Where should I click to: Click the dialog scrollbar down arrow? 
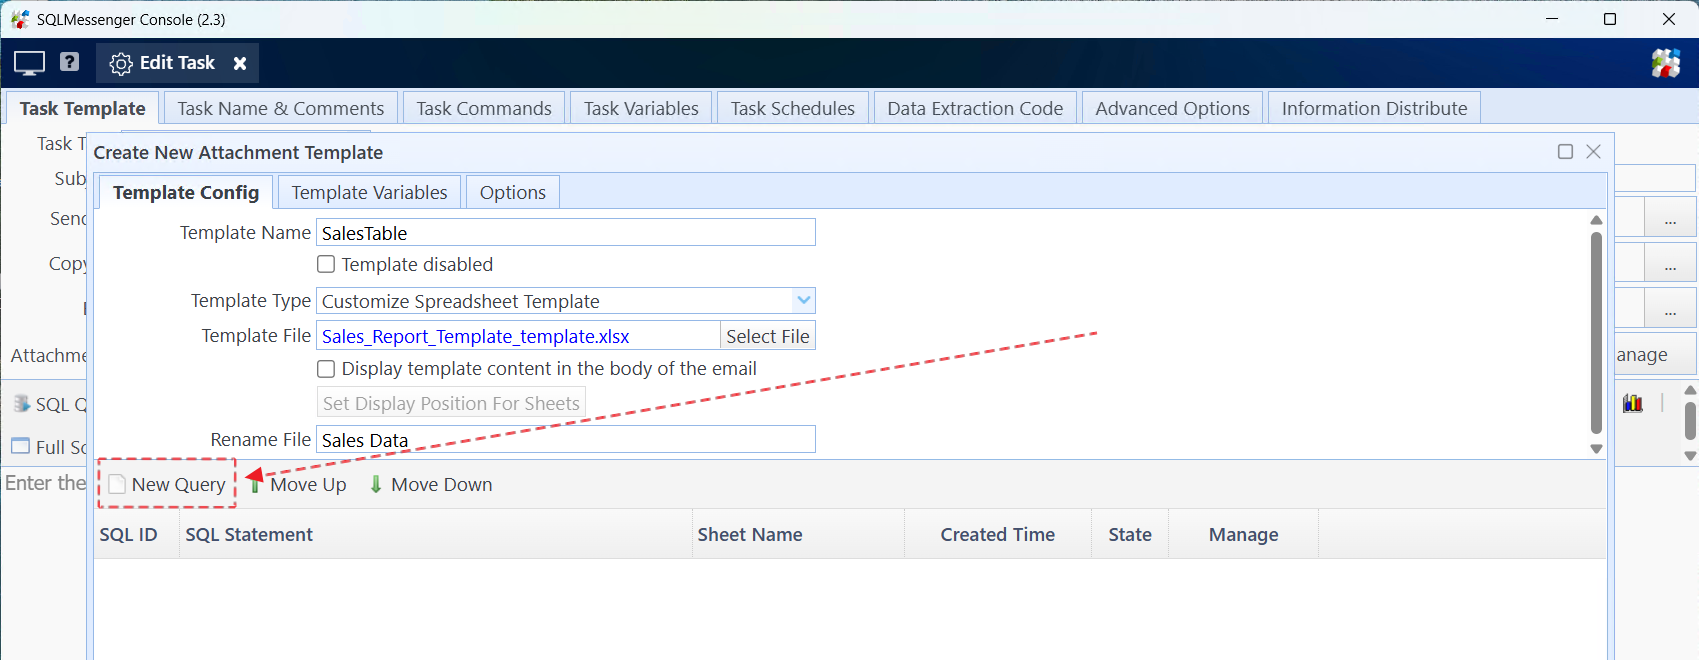(x=1596, y=449)
